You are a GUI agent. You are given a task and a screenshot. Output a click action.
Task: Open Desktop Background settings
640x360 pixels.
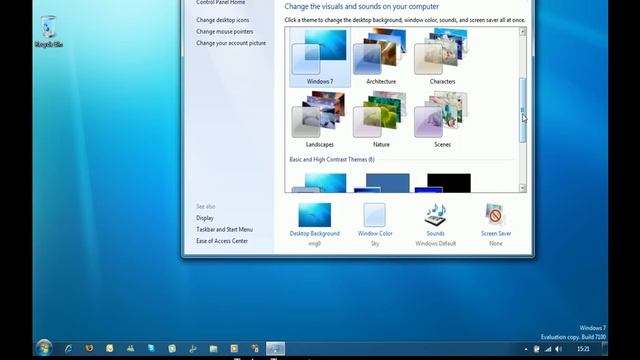[x=314, y=224]
